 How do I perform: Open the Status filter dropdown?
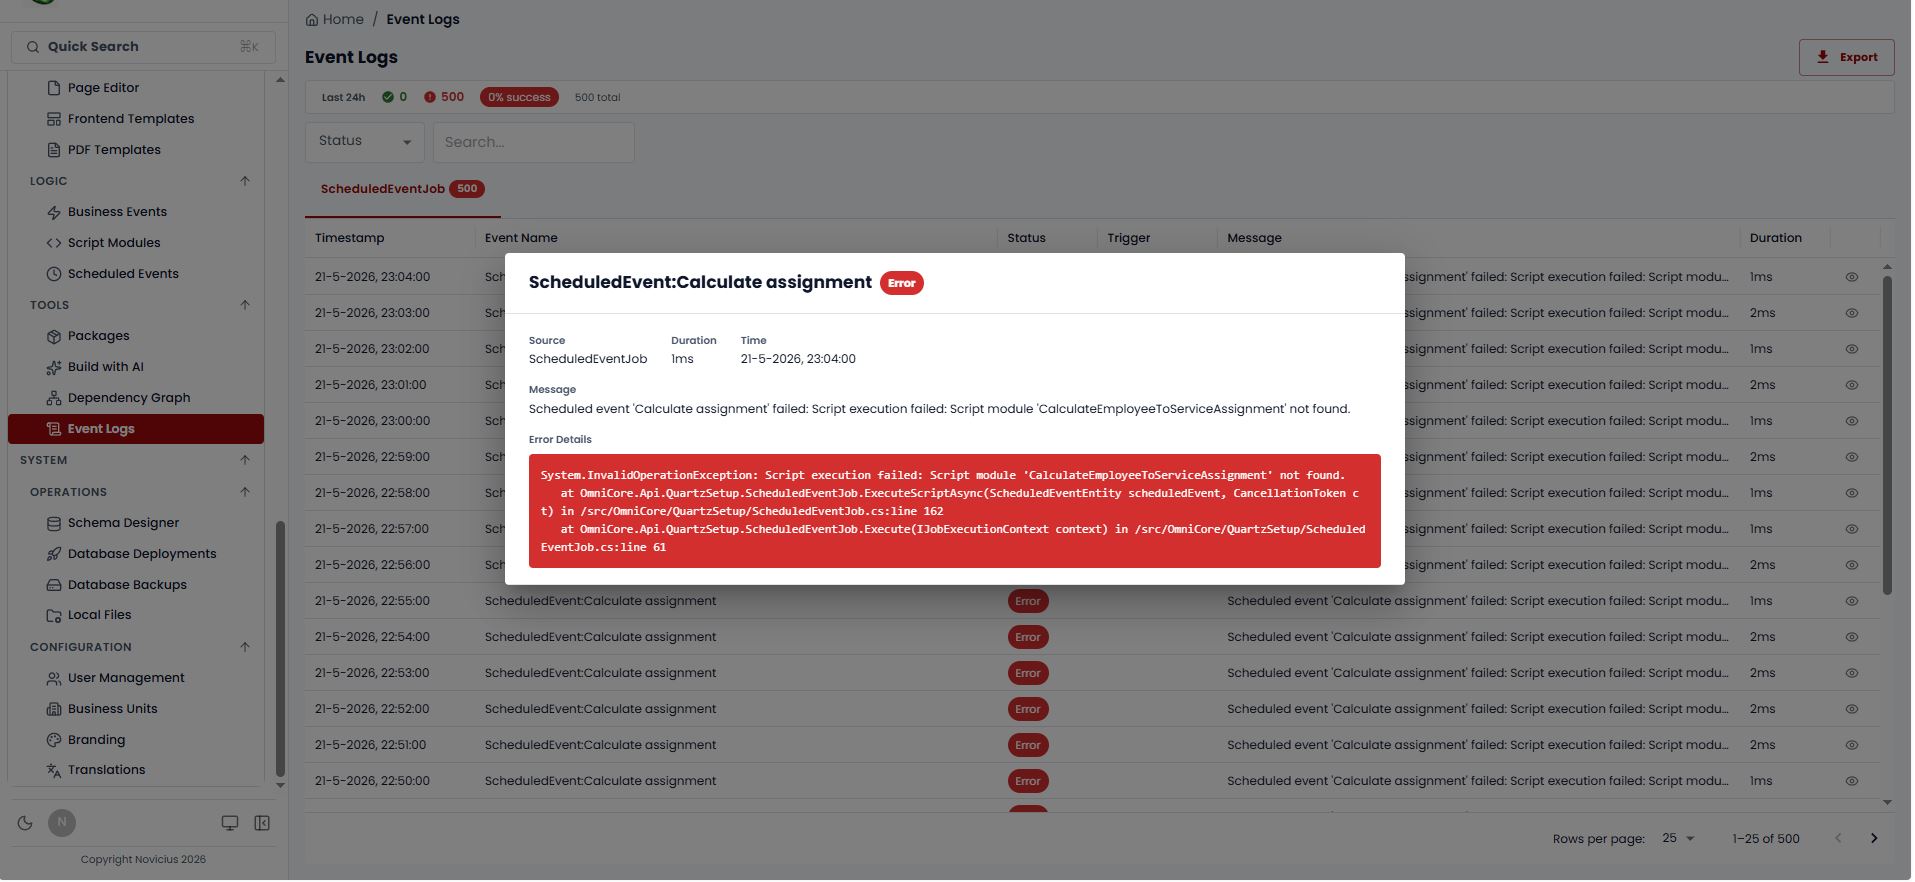point(365,142)
